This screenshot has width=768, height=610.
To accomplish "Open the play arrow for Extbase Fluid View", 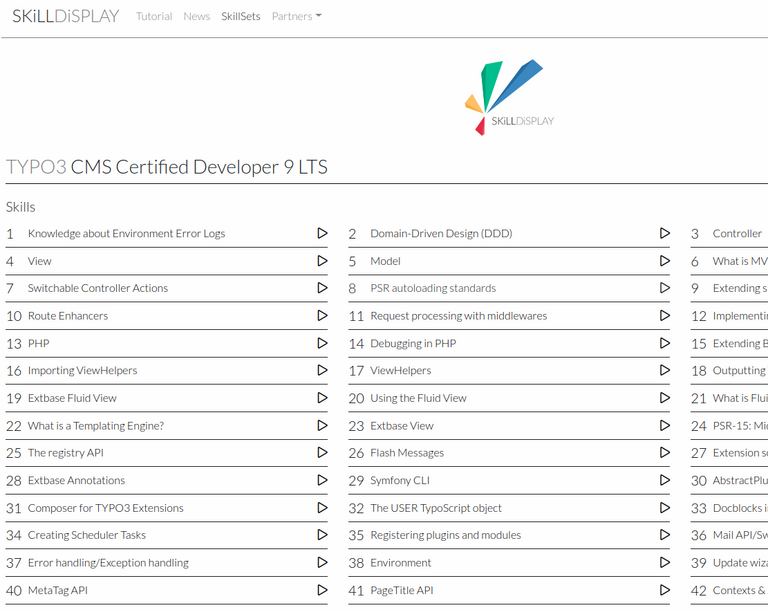I will (x=322, y=398).
